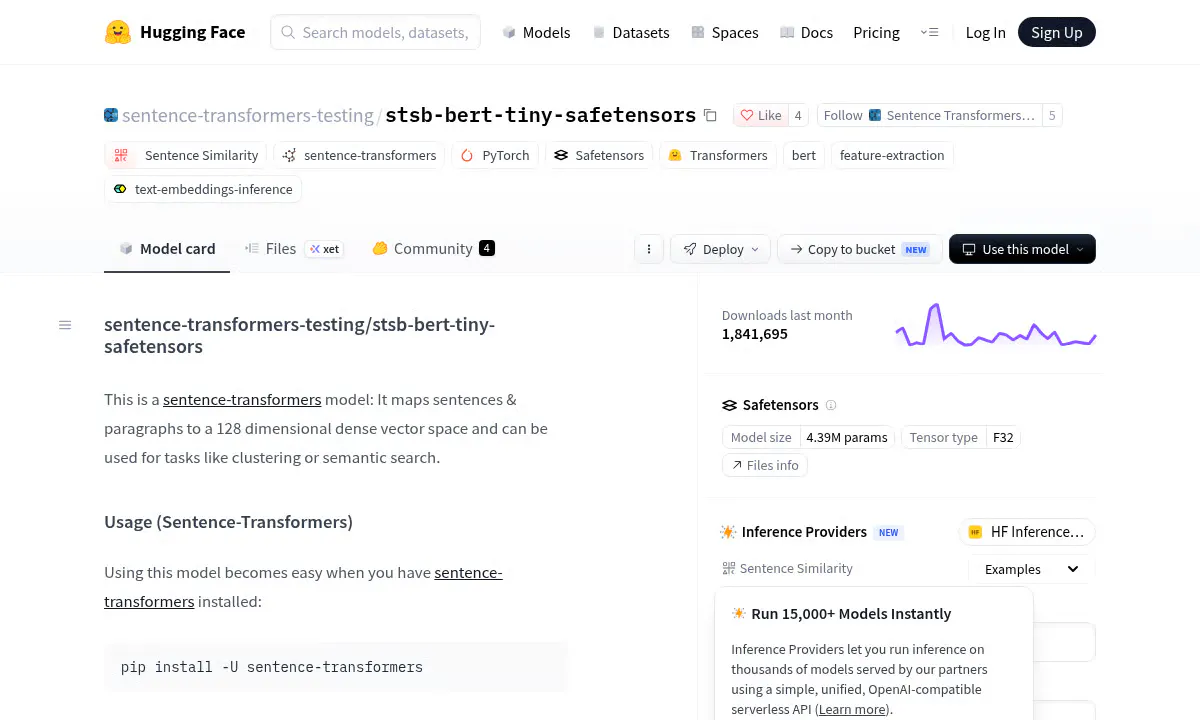Focus the search models, datasets field
Image resolution: width=1200 pixels, height=720 pixels.
(x=376, y=32)
